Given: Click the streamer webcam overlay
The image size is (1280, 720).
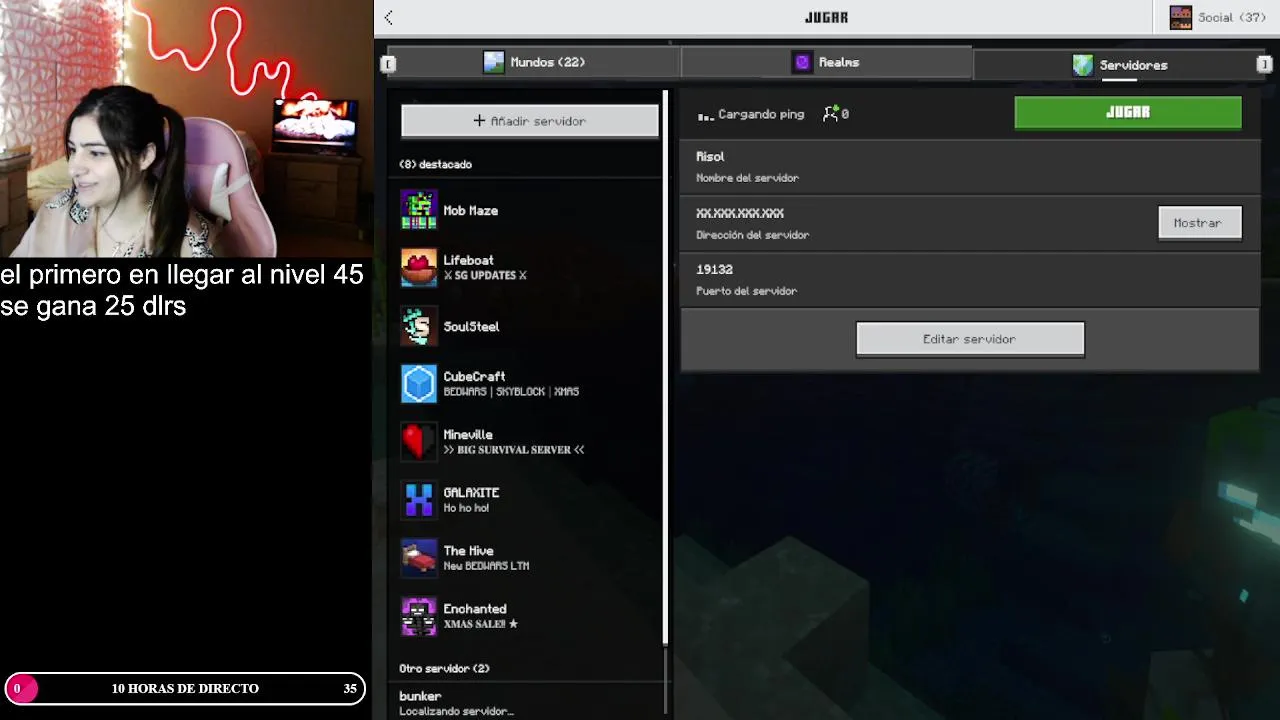Looking at the screenshot, I should tap(186, 129).
